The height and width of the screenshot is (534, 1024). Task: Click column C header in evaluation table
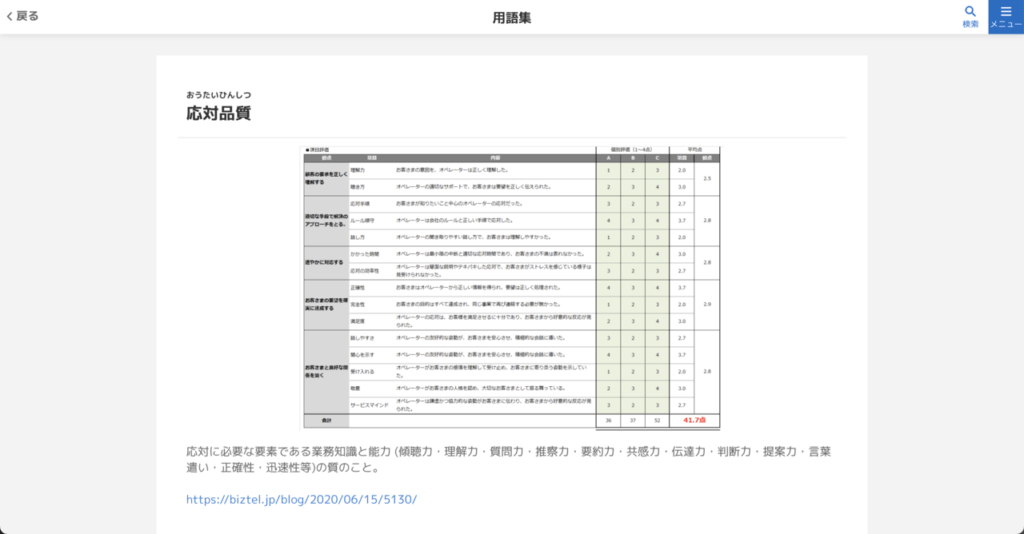click(x=657, y=159)
